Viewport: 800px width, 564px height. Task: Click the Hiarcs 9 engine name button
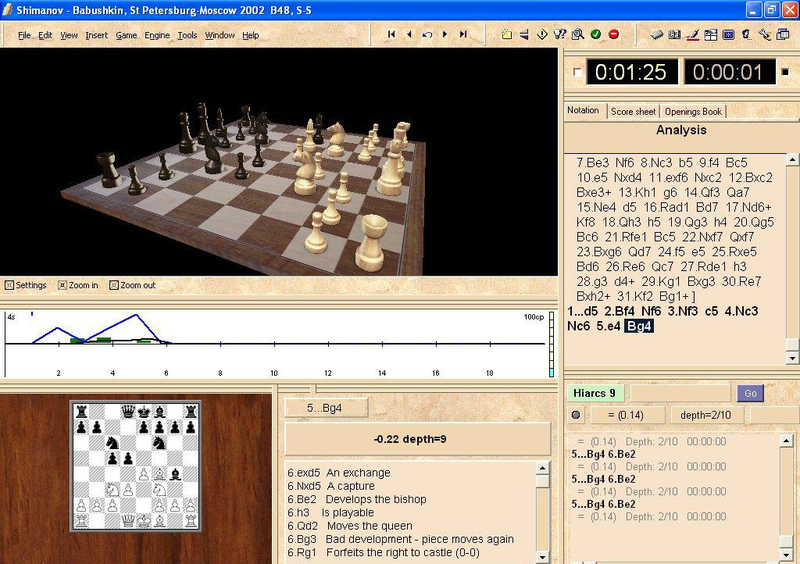[595, 393]
